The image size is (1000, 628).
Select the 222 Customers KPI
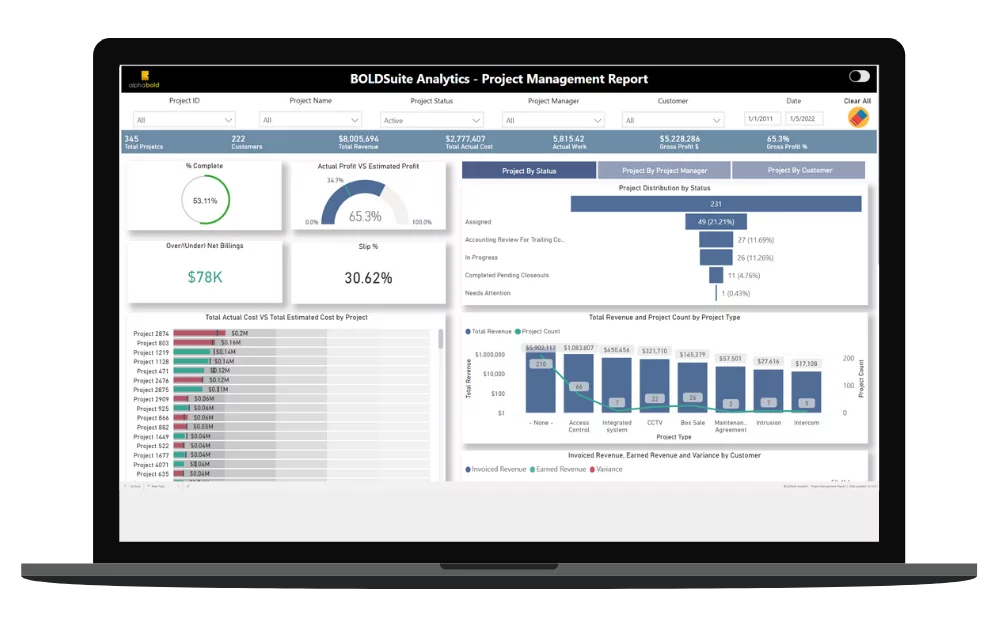(x=246, y=142)
